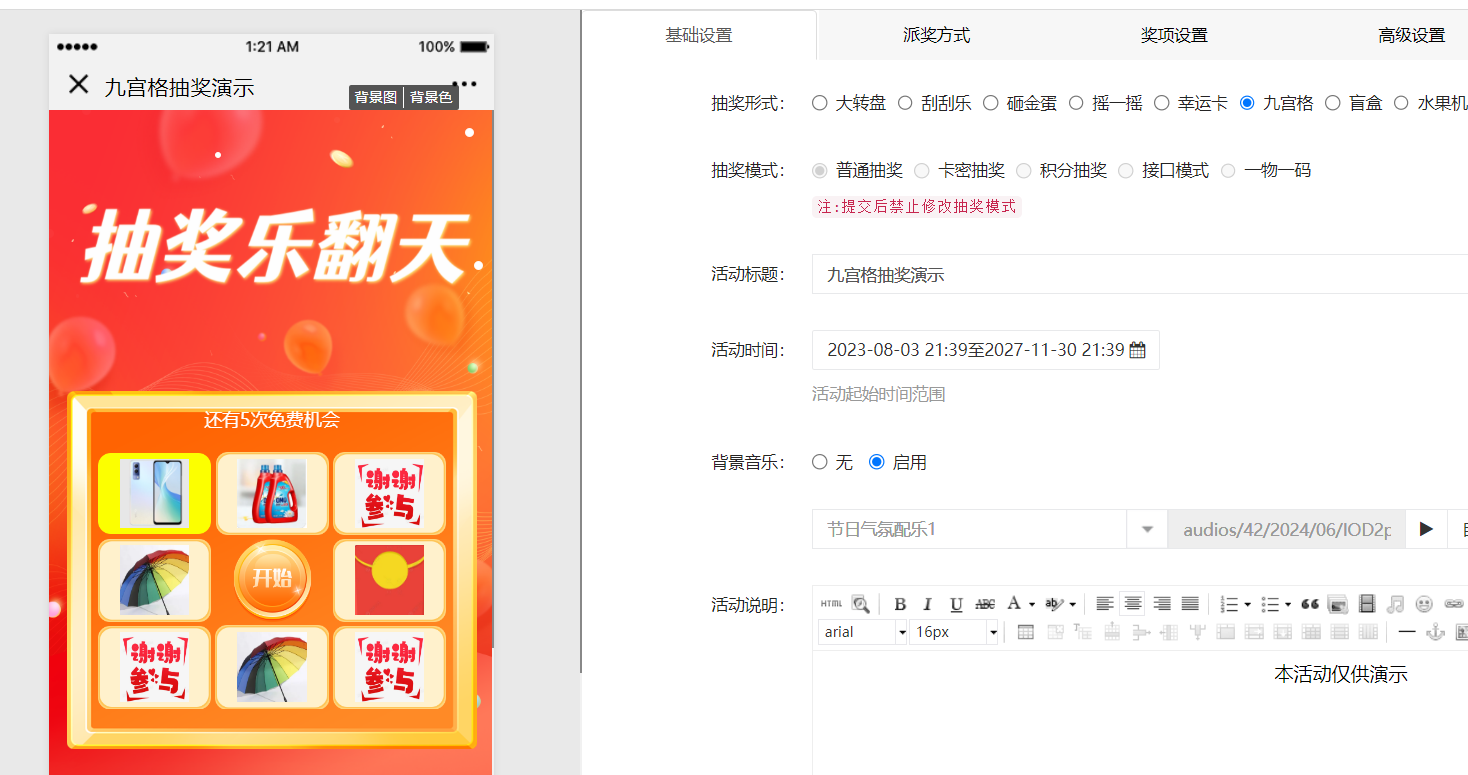Image resolution: width=1468 pixels, height=775 pixels.
Task: Select the 大转盘 lottery format
Action: [x=820, y=103]
